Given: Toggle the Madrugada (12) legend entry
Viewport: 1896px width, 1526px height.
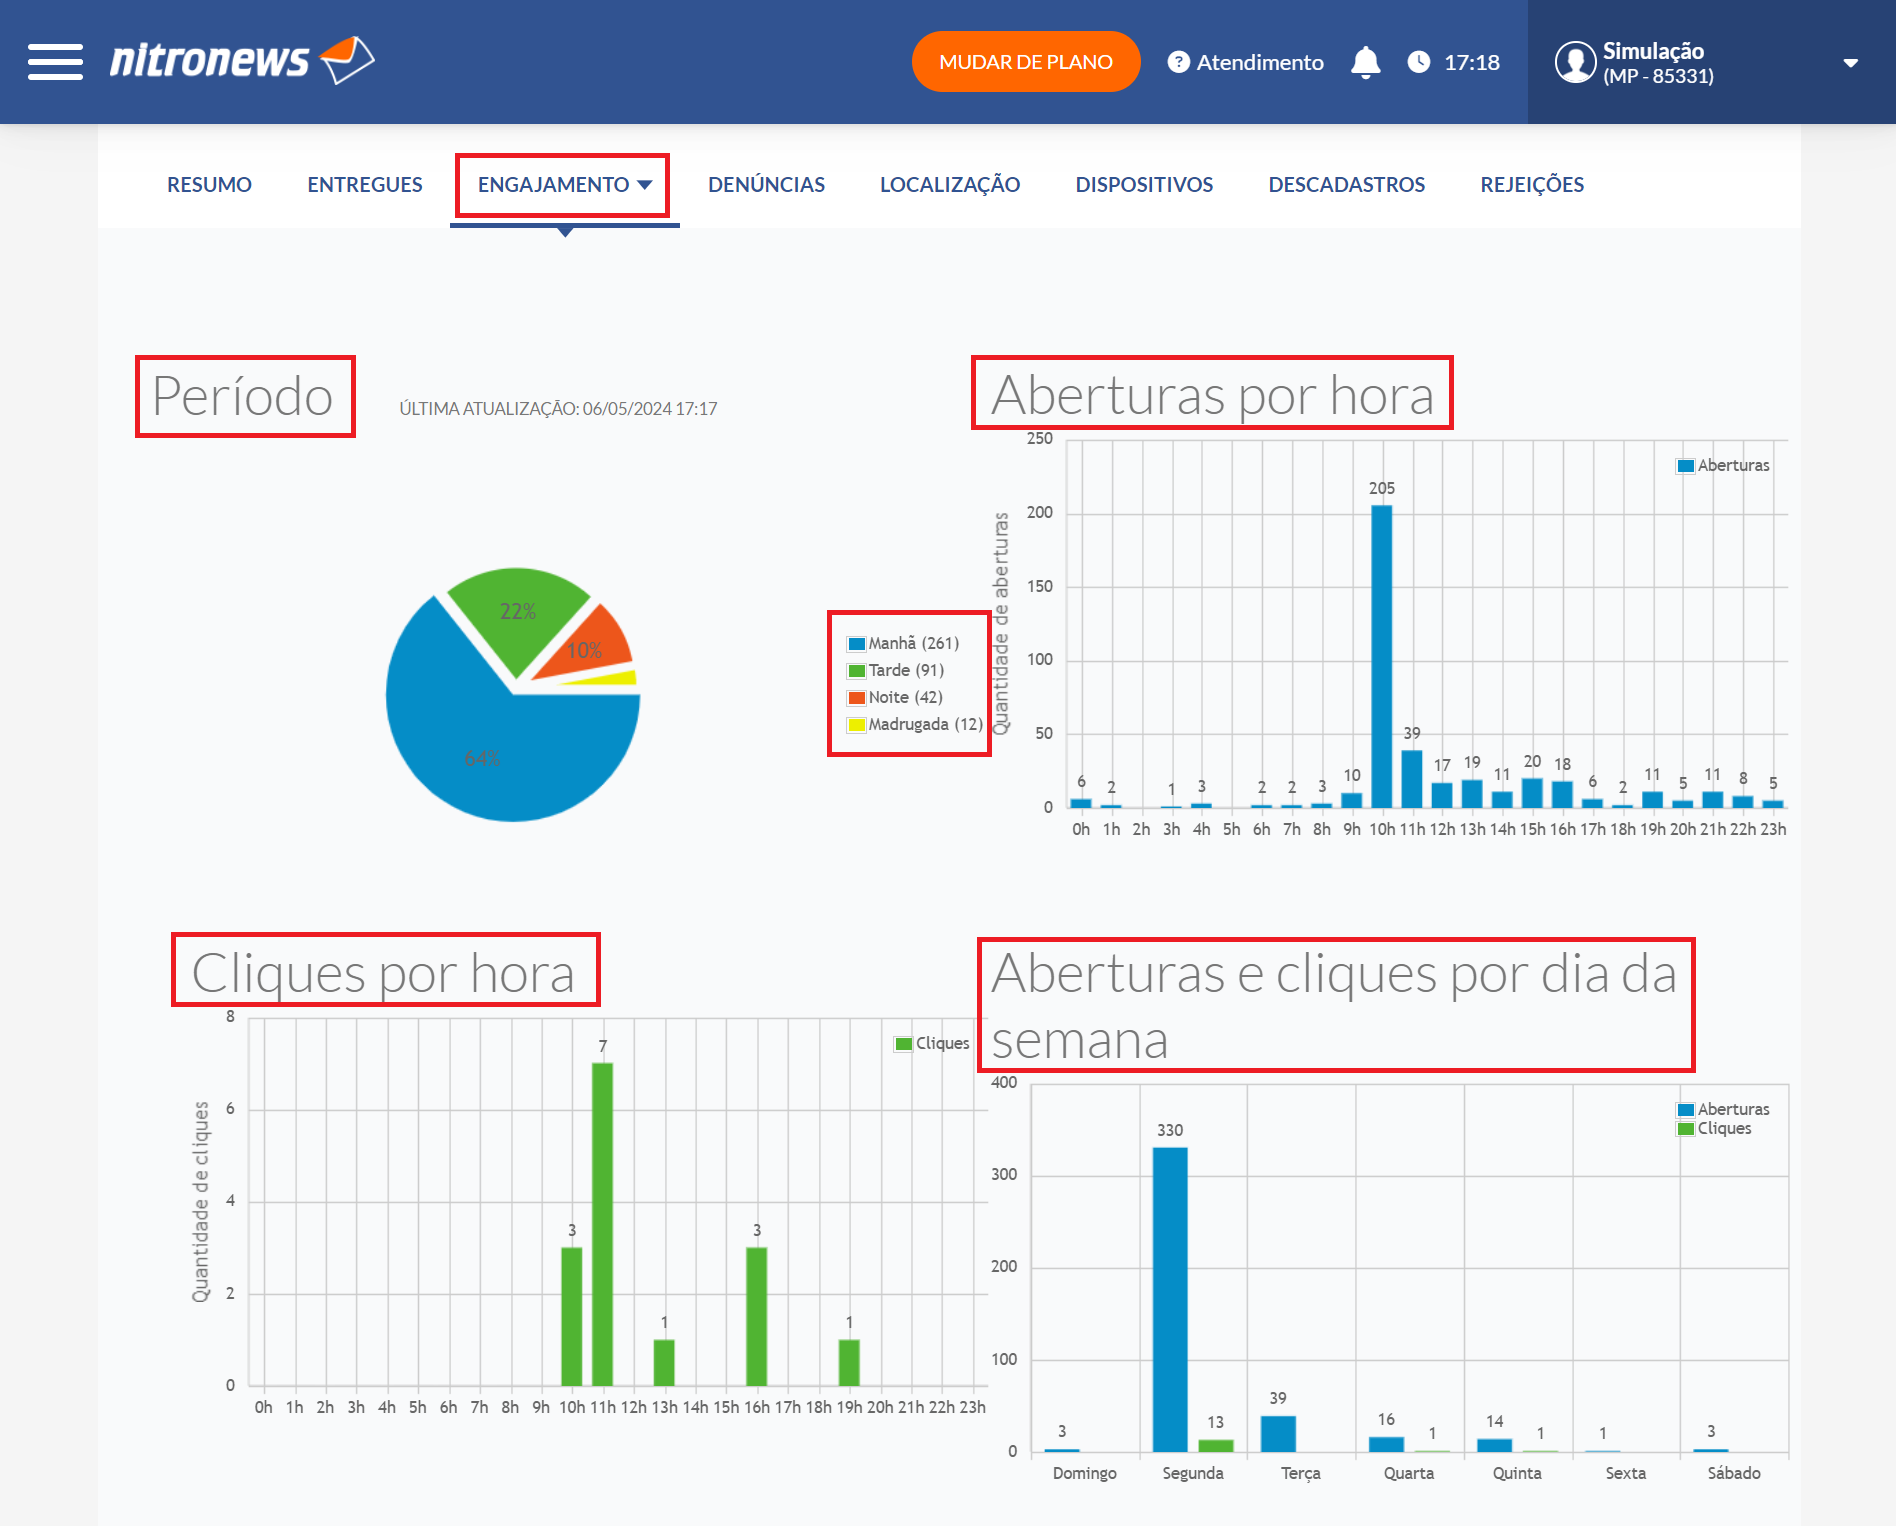Looking at the screenshot, I should (915, 724).
